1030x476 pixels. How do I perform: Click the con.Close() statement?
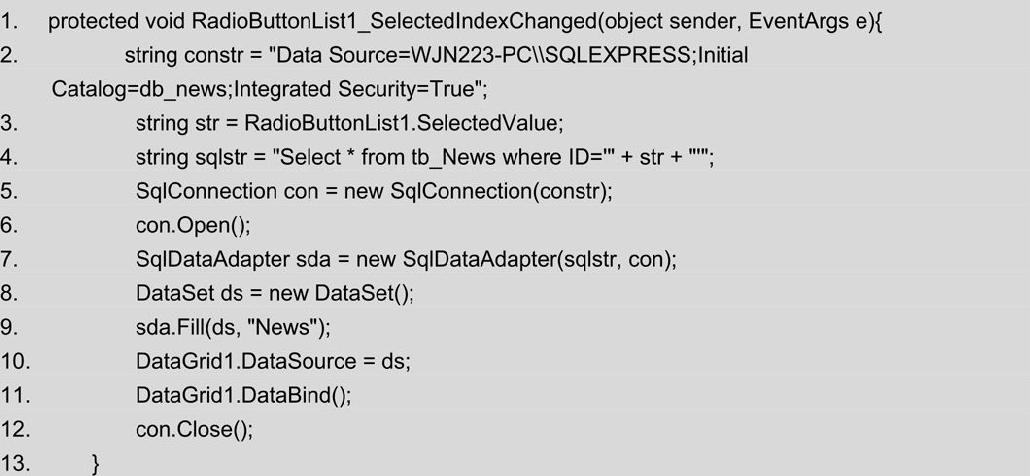click(194, 430)
